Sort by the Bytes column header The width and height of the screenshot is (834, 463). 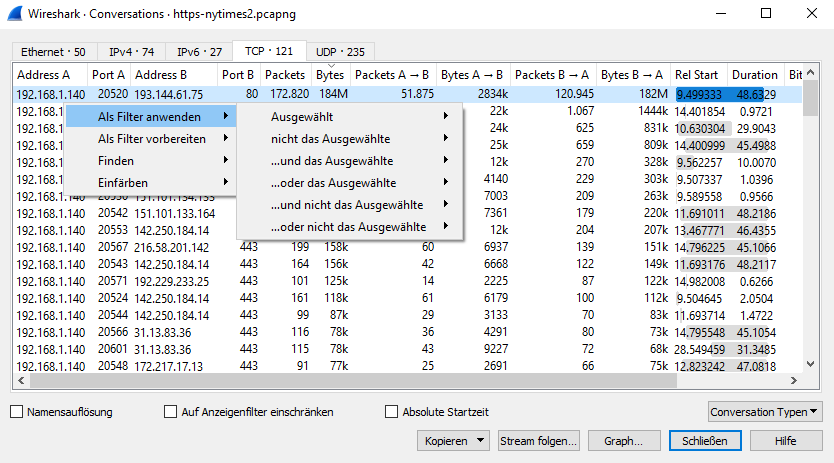pyautogui.click(x=330, y=75)
